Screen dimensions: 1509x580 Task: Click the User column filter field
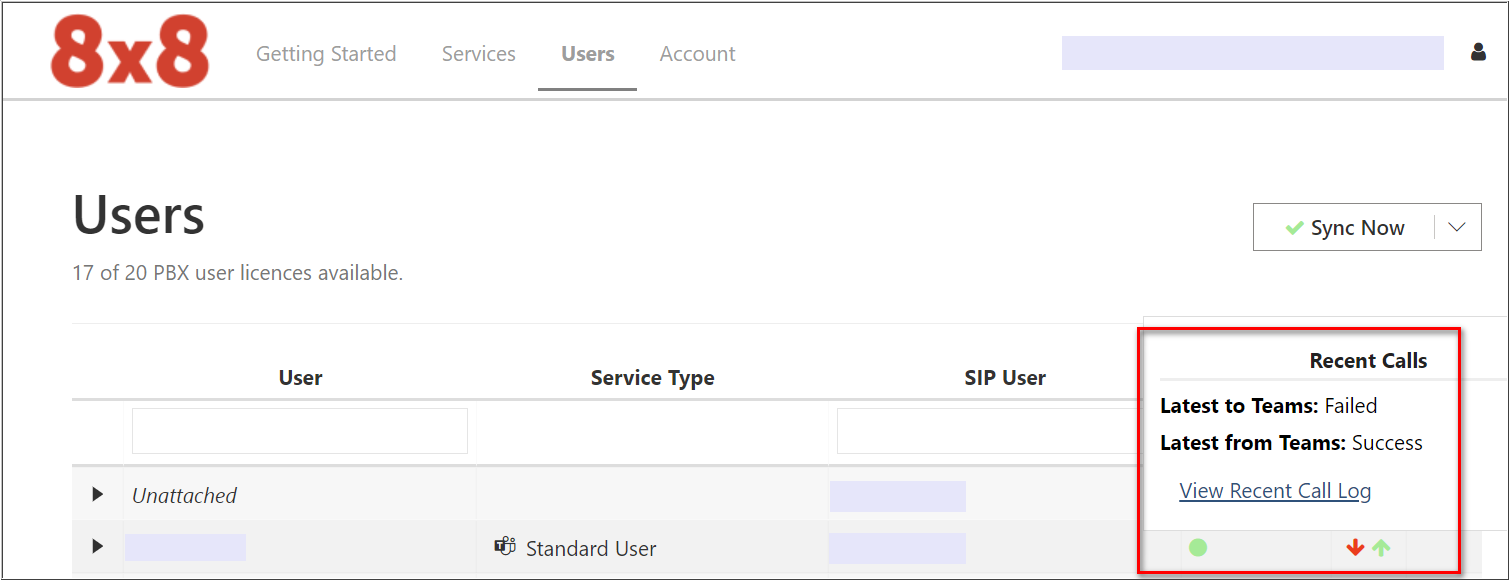coord(300,431)
